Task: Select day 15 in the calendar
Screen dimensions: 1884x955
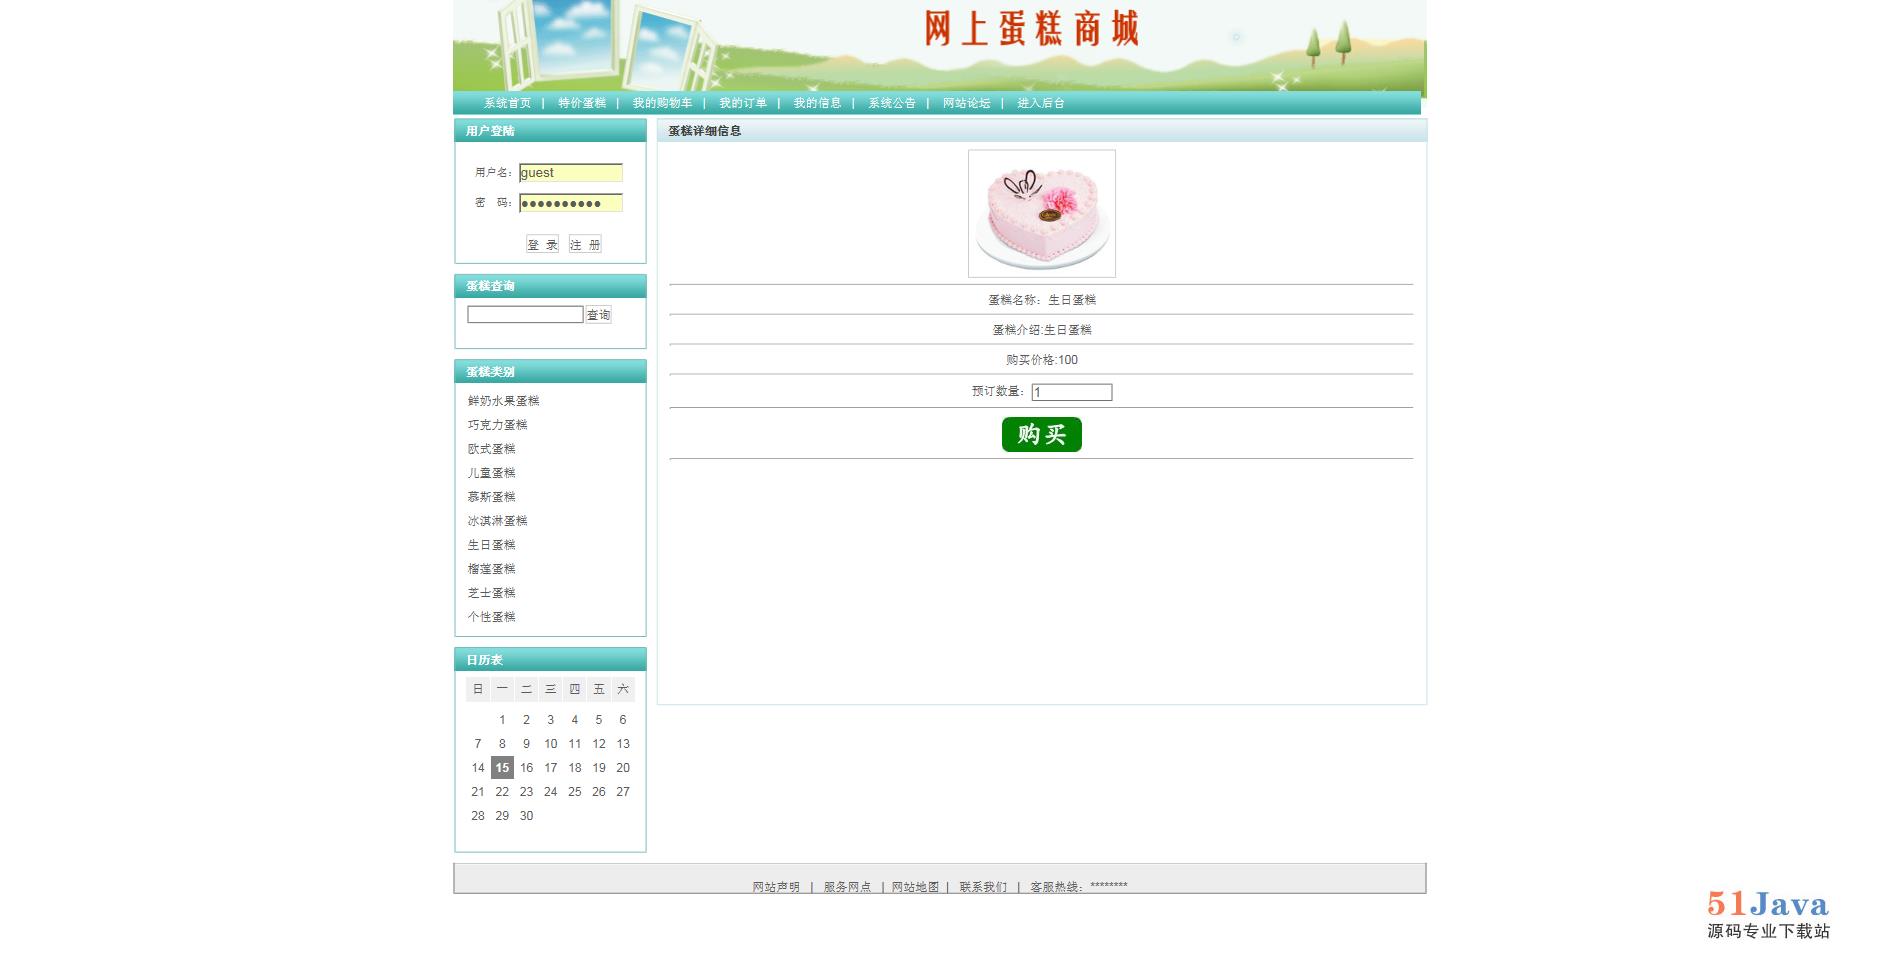Action: click(x=502, y=768)
